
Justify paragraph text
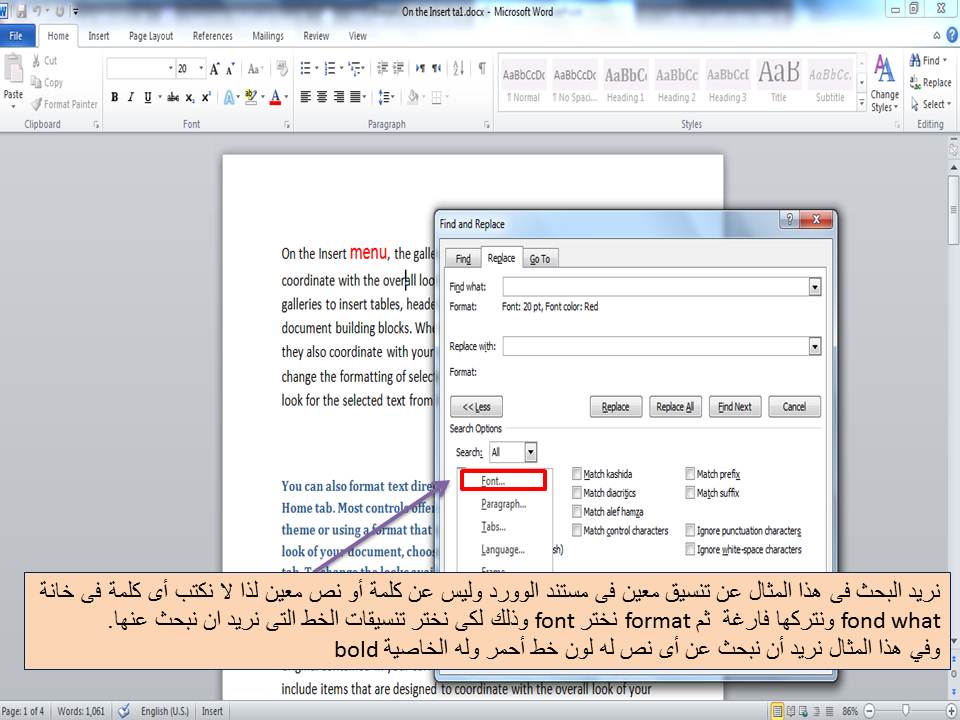pyautogui.click(x=354, y=97)
